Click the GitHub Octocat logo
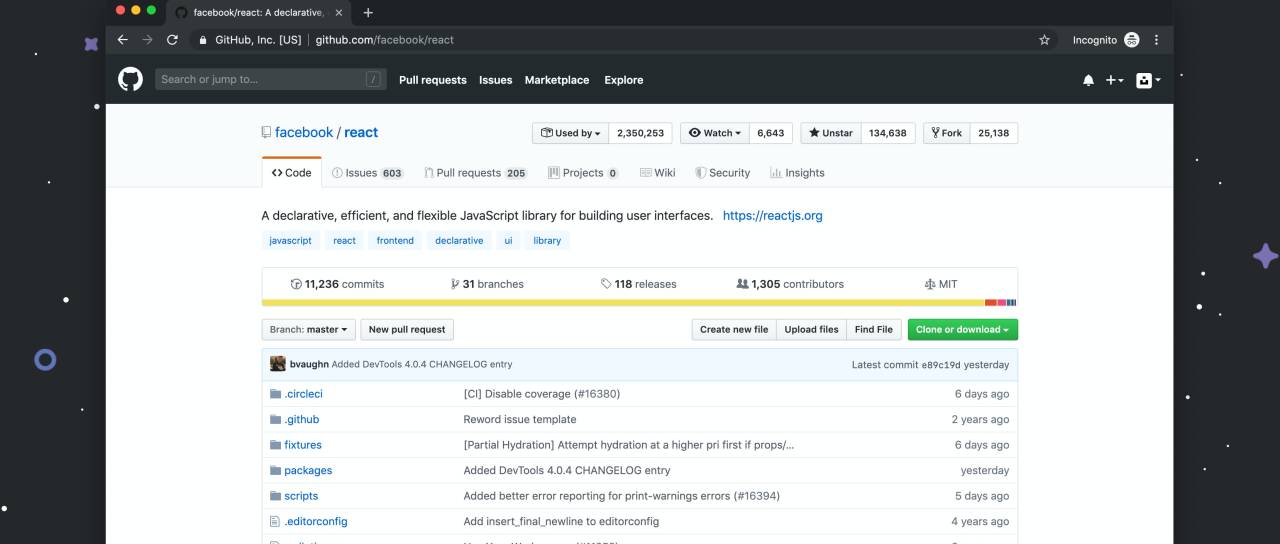1280x544 pixels. pyautogui.click(x=131, y=80)
